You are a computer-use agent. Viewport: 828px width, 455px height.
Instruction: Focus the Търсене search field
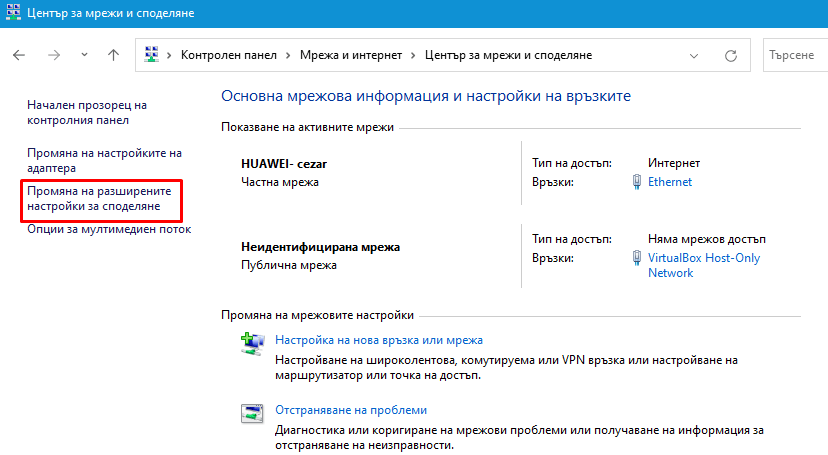795,55
